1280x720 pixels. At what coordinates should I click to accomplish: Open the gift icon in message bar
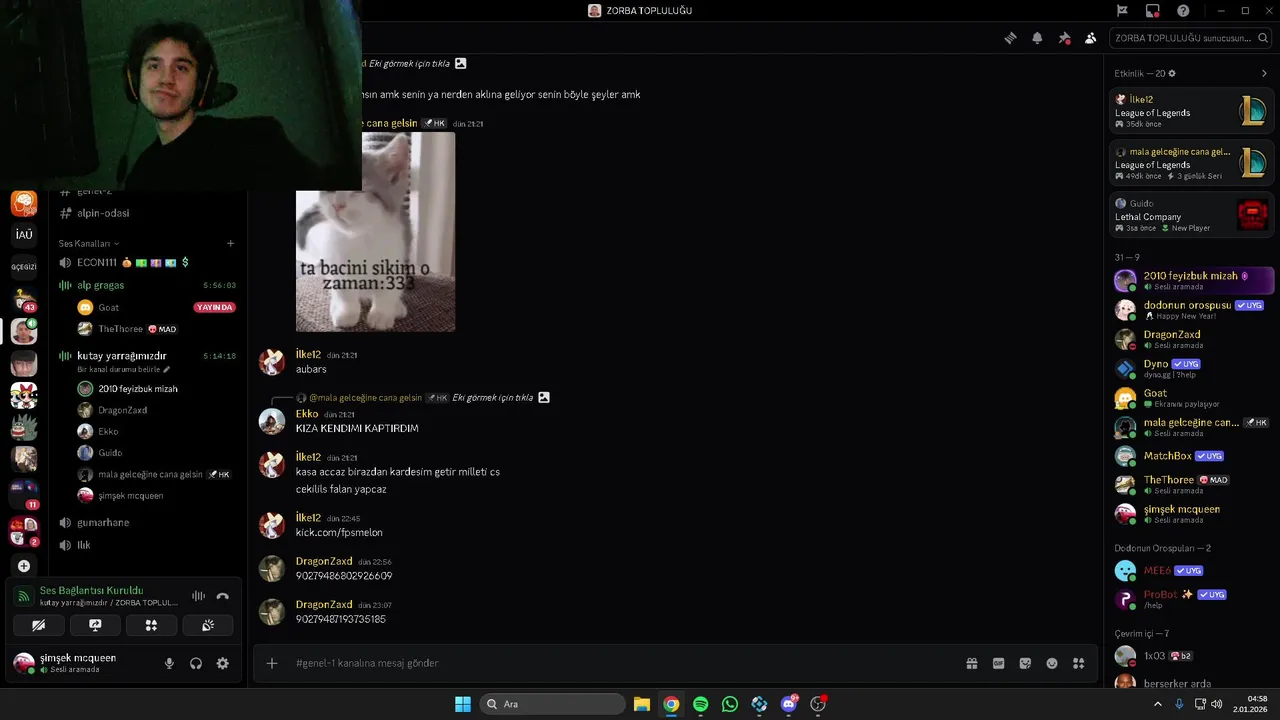(971, 663)
